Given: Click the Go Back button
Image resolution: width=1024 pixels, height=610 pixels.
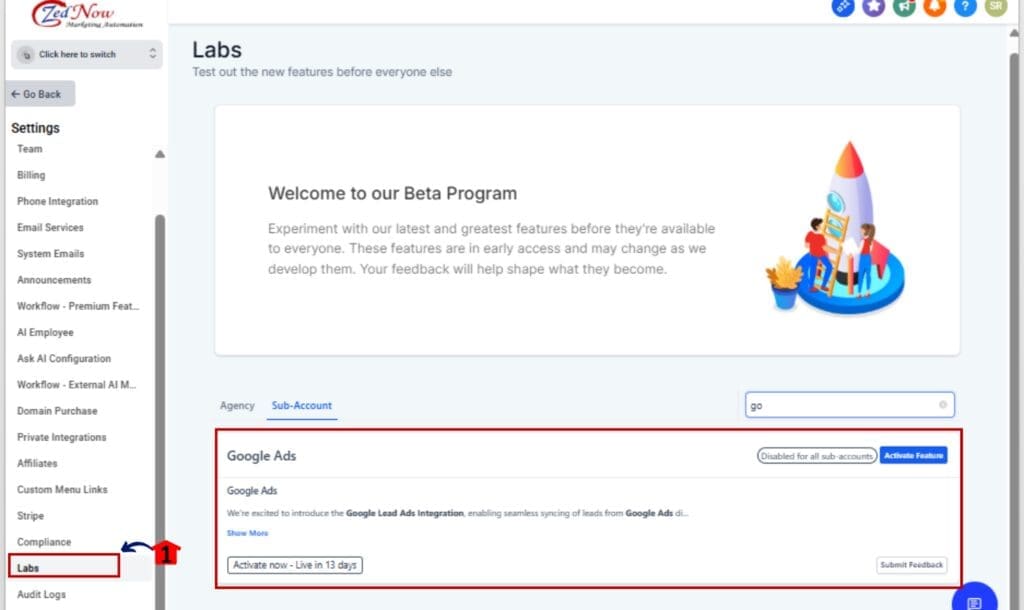Looking at the screenshot, I should (x=39, y=93).
